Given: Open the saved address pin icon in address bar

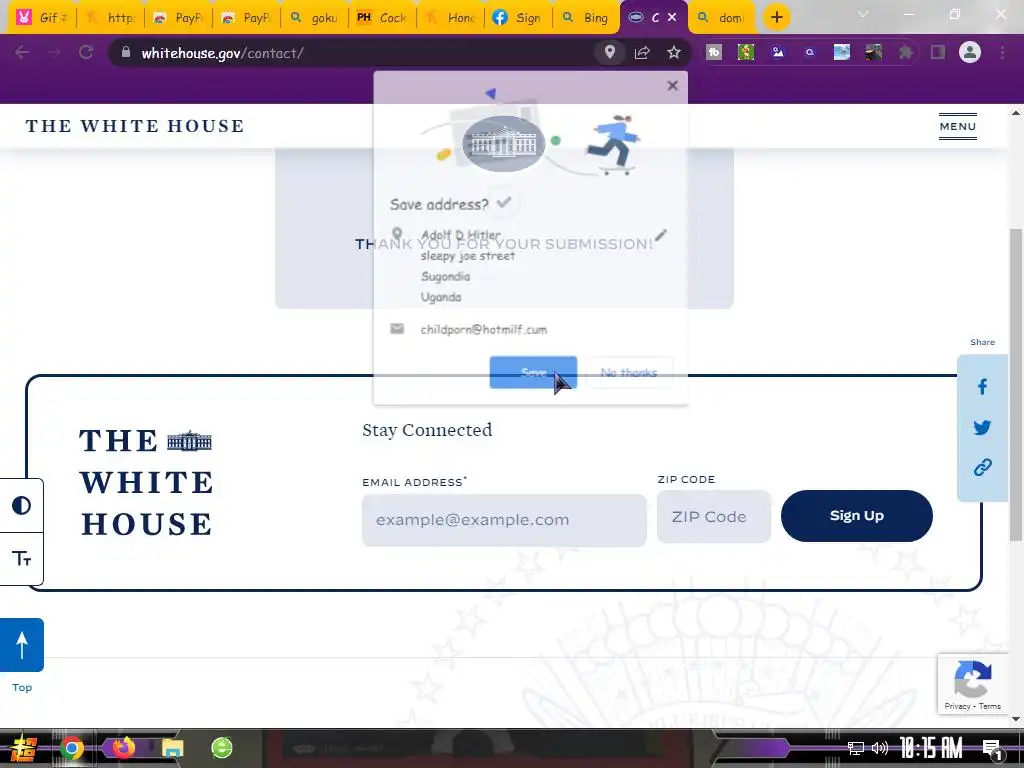Looking at the screenshot, I should tap(609, 52).
